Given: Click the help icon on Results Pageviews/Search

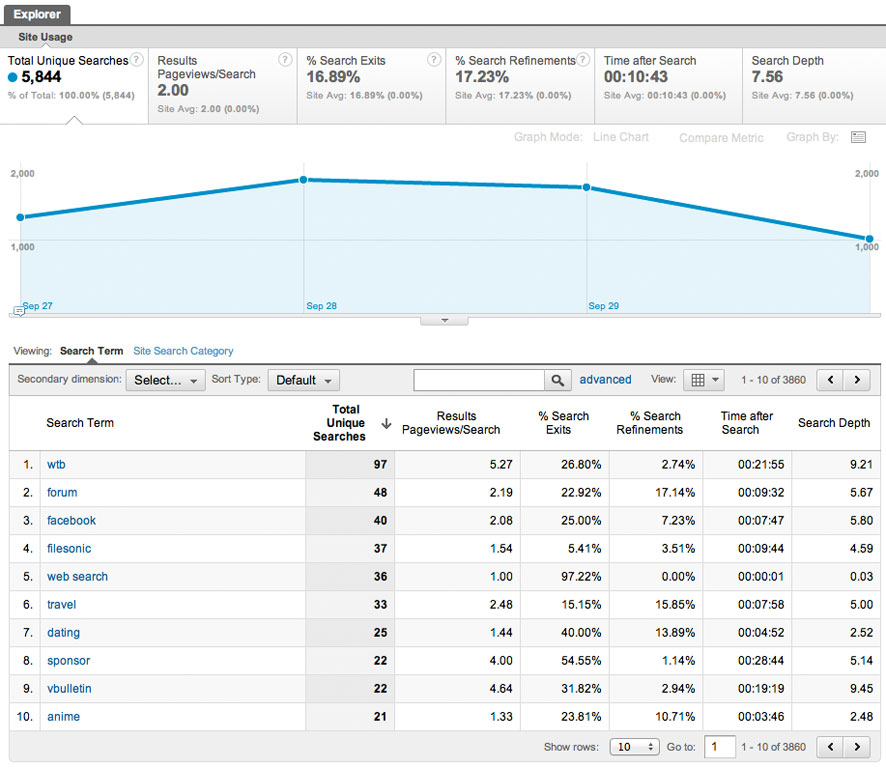Looking at the screenshot, I should pos(285,59).
